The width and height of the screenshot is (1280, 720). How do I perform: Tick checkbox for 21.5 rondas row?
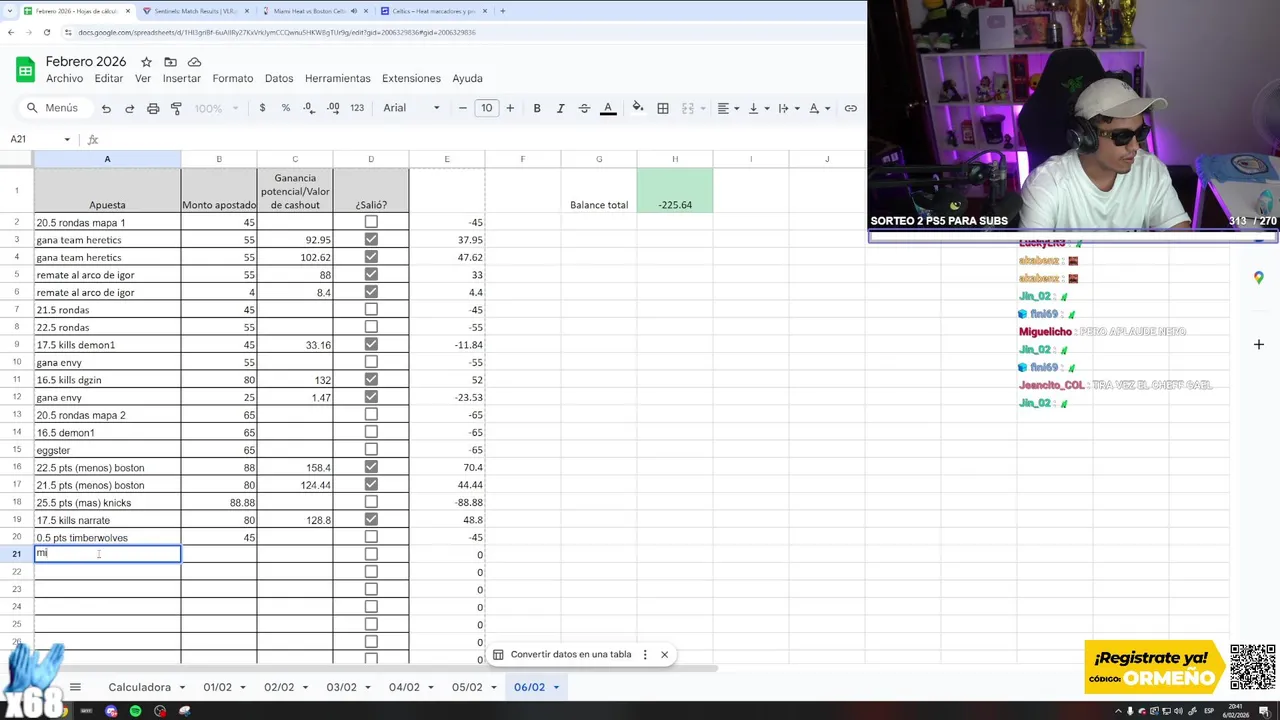[x=371, y=309]
